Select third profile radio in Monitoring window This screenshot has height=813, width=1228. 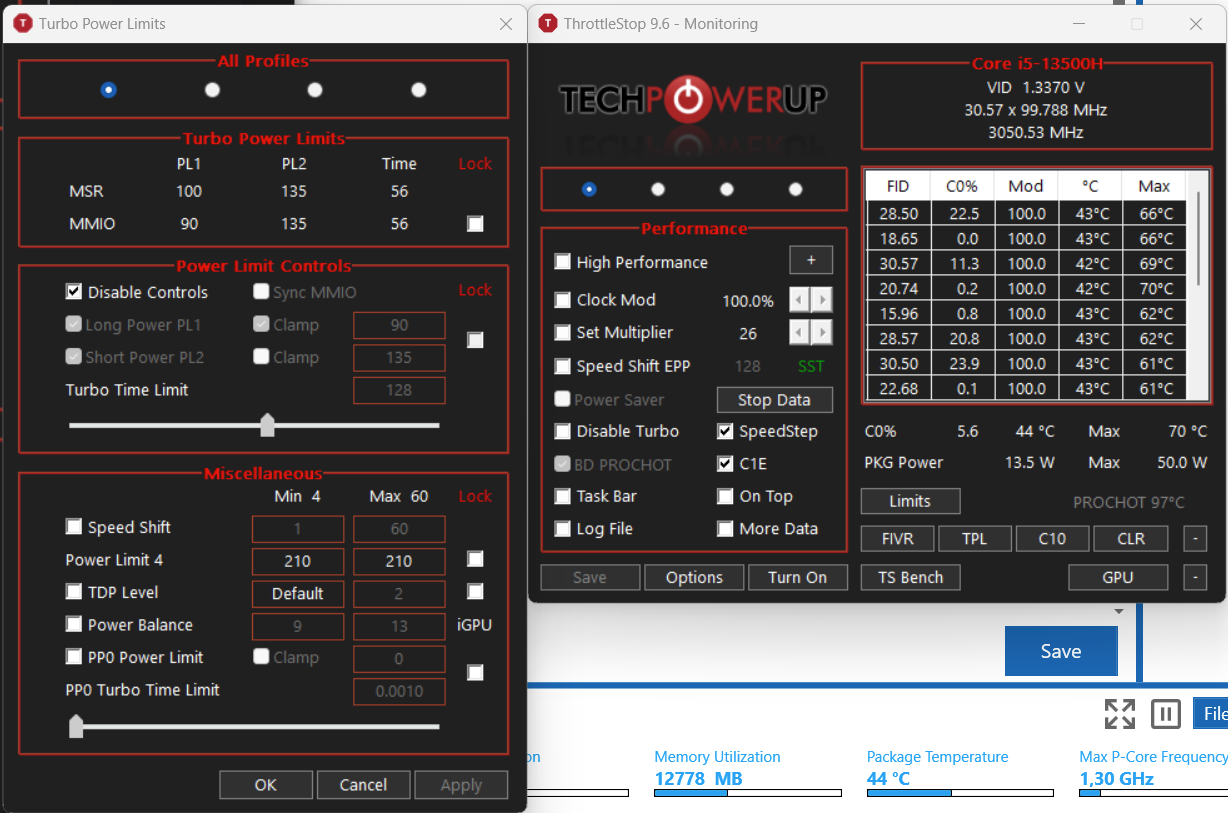click(x=726, y=189)
